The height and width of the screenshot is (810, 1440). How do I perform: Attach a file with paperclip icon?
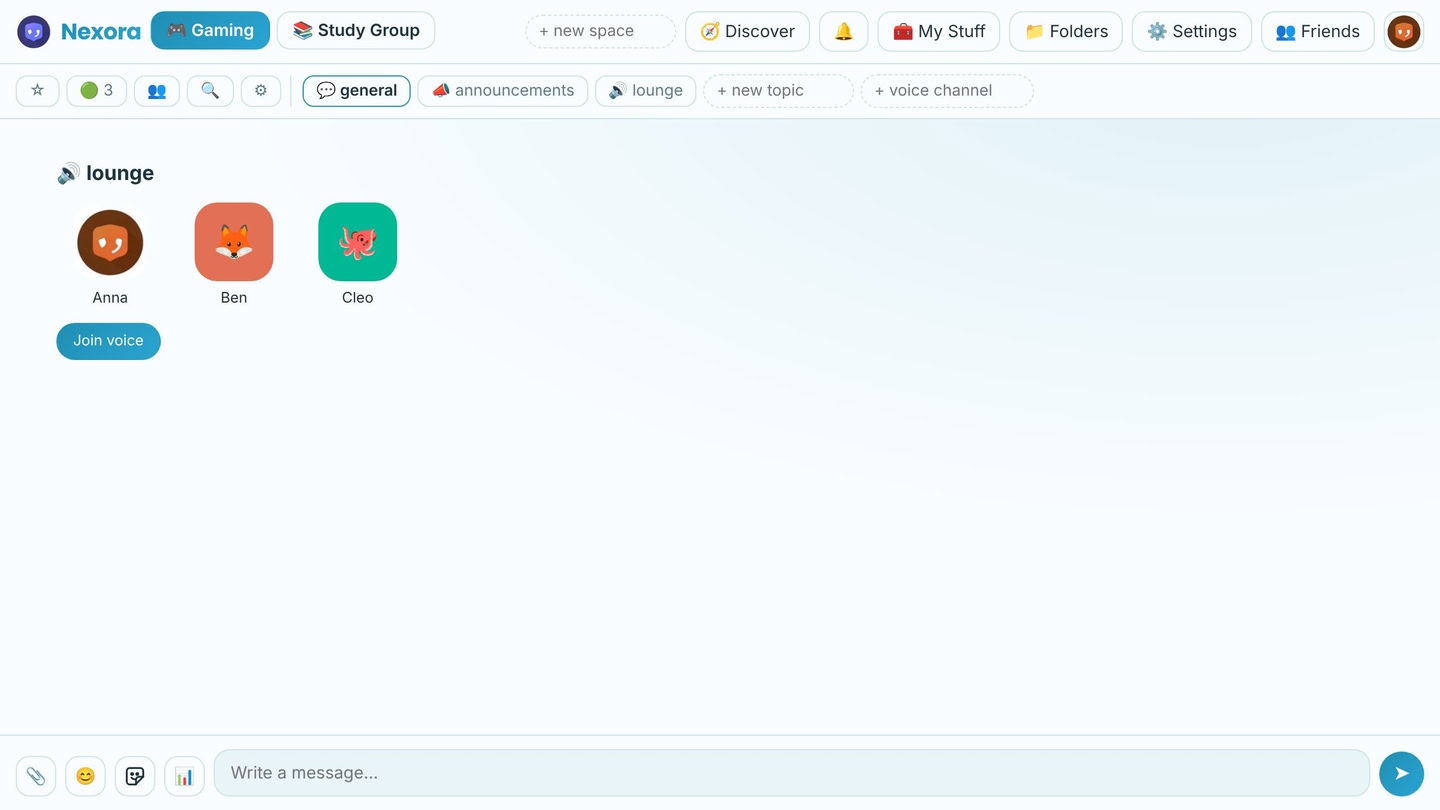click(36, 776)
